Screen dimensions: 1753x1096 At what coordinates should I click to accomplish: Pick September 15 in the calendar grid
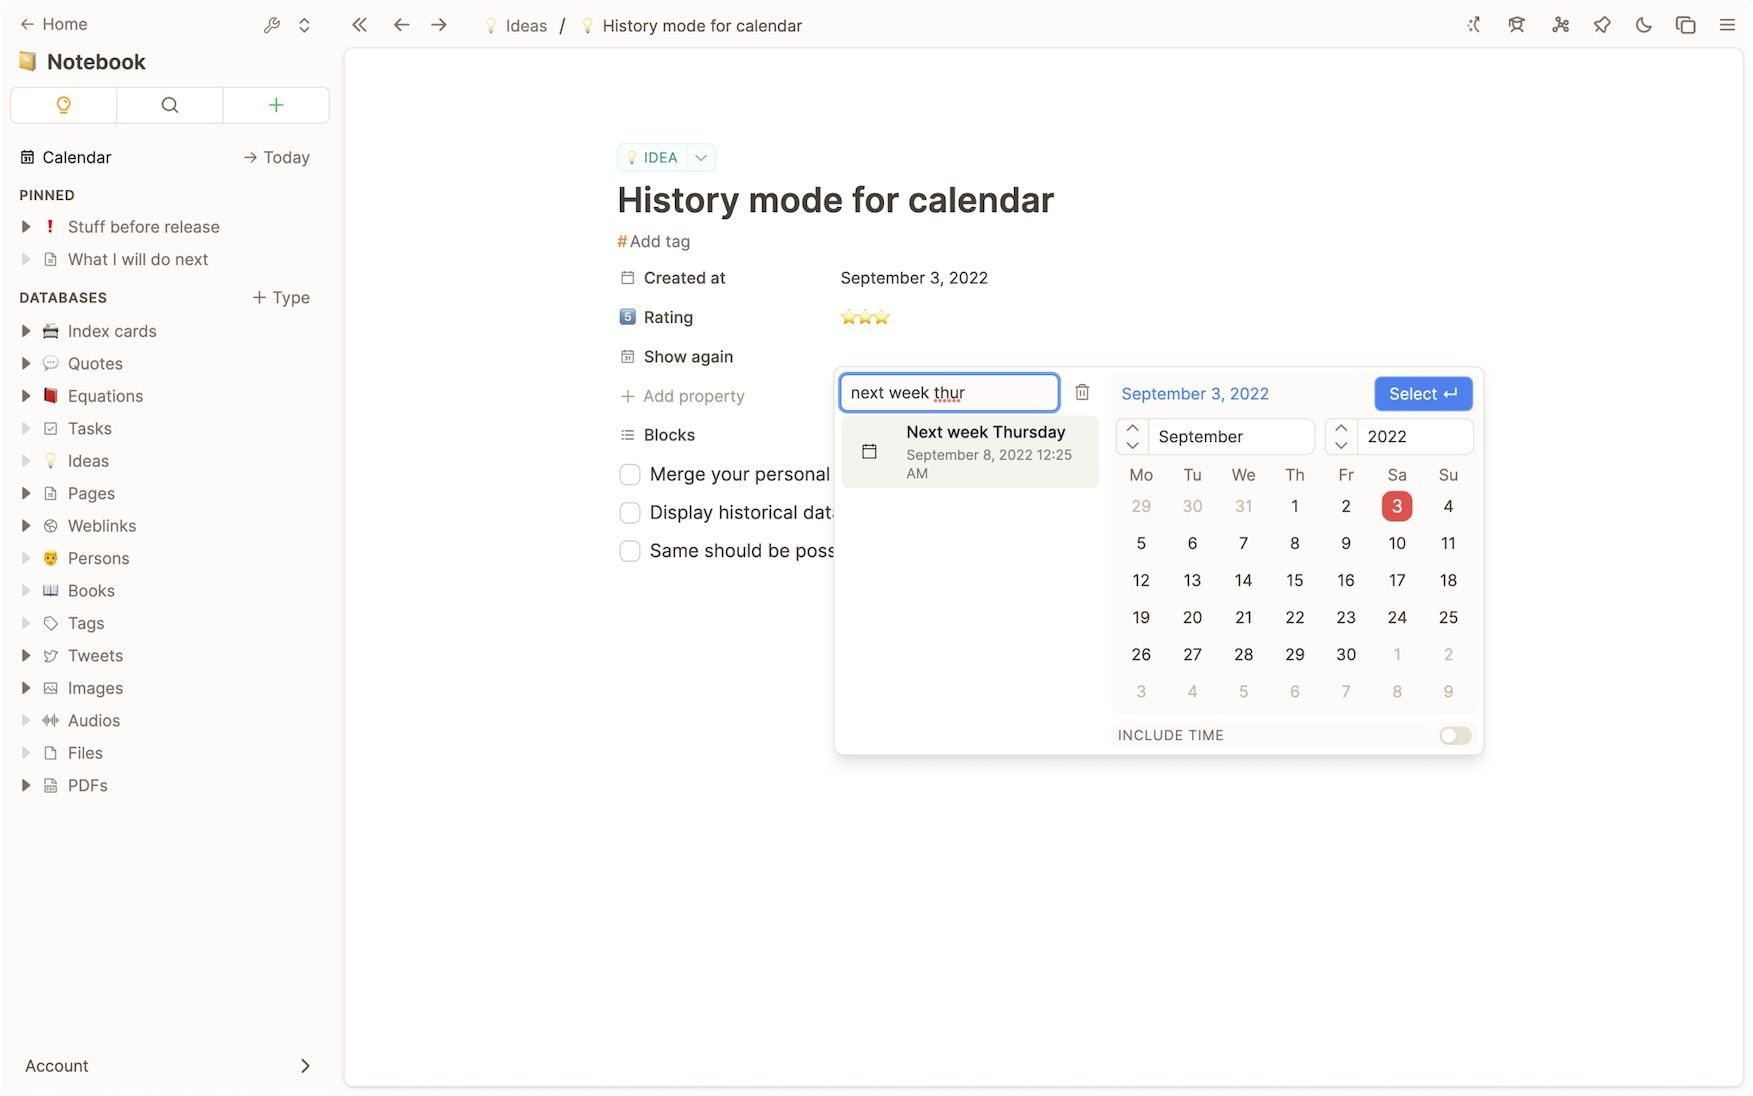[1294, 580]
